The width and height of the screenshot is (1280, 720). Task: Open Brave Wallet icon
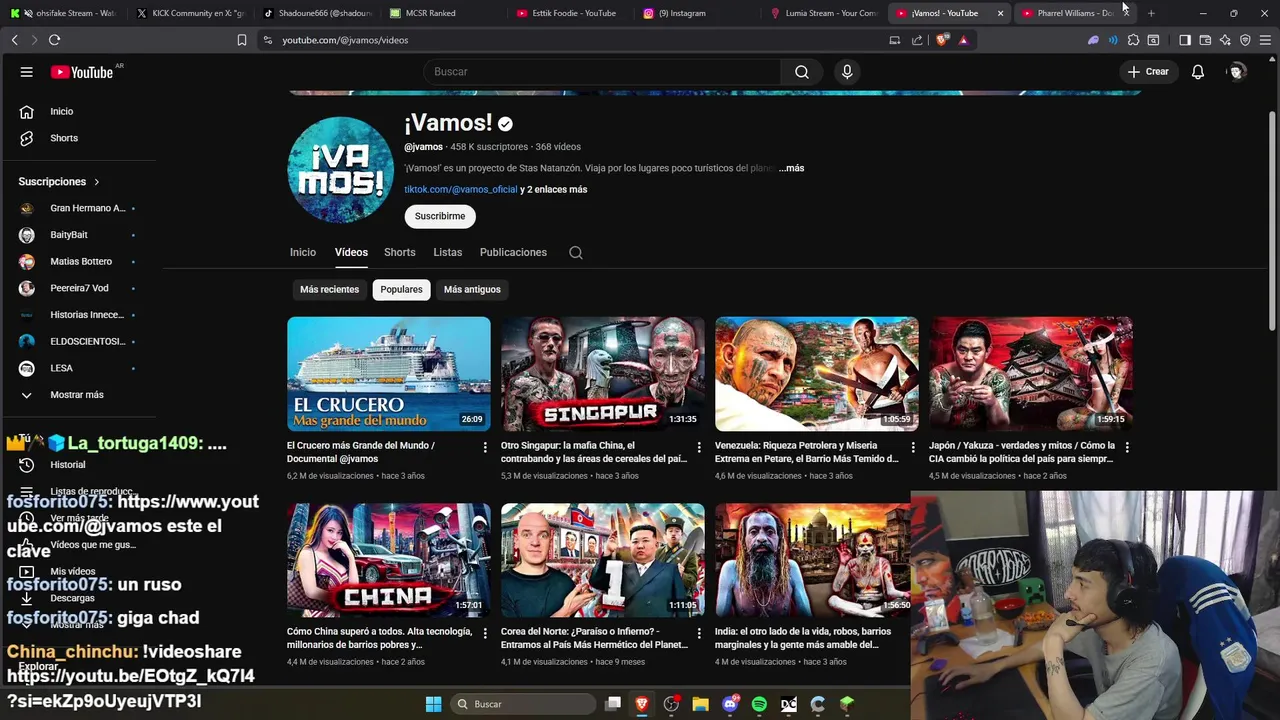pyautogui.click(x=1205, y=40)
